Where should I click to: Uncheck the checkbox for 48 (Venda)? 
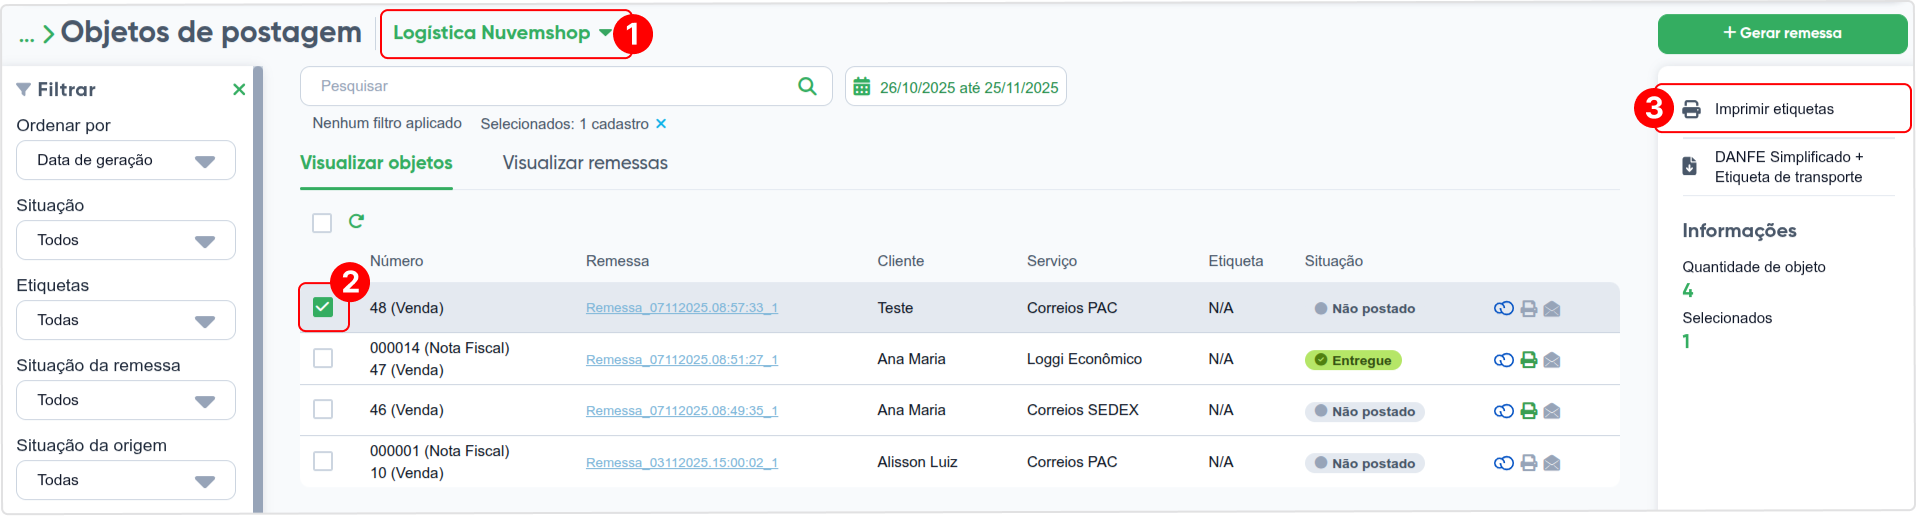point(323,307)
